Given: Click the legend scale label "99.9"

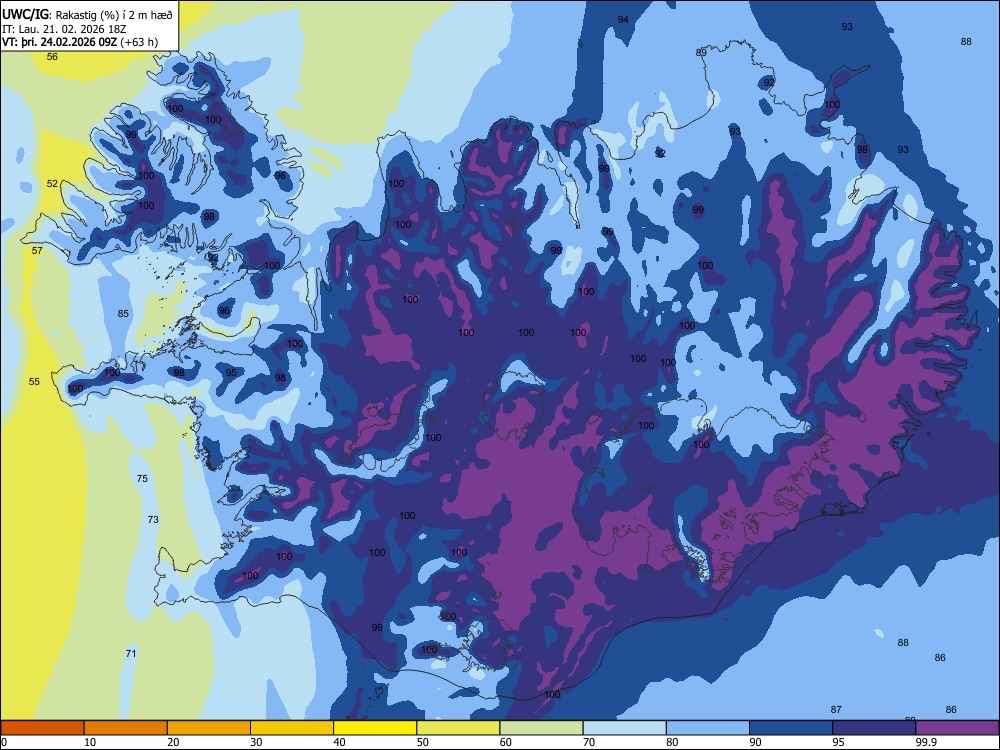Looking at the screenshot, I should click(x=926, y=742).
